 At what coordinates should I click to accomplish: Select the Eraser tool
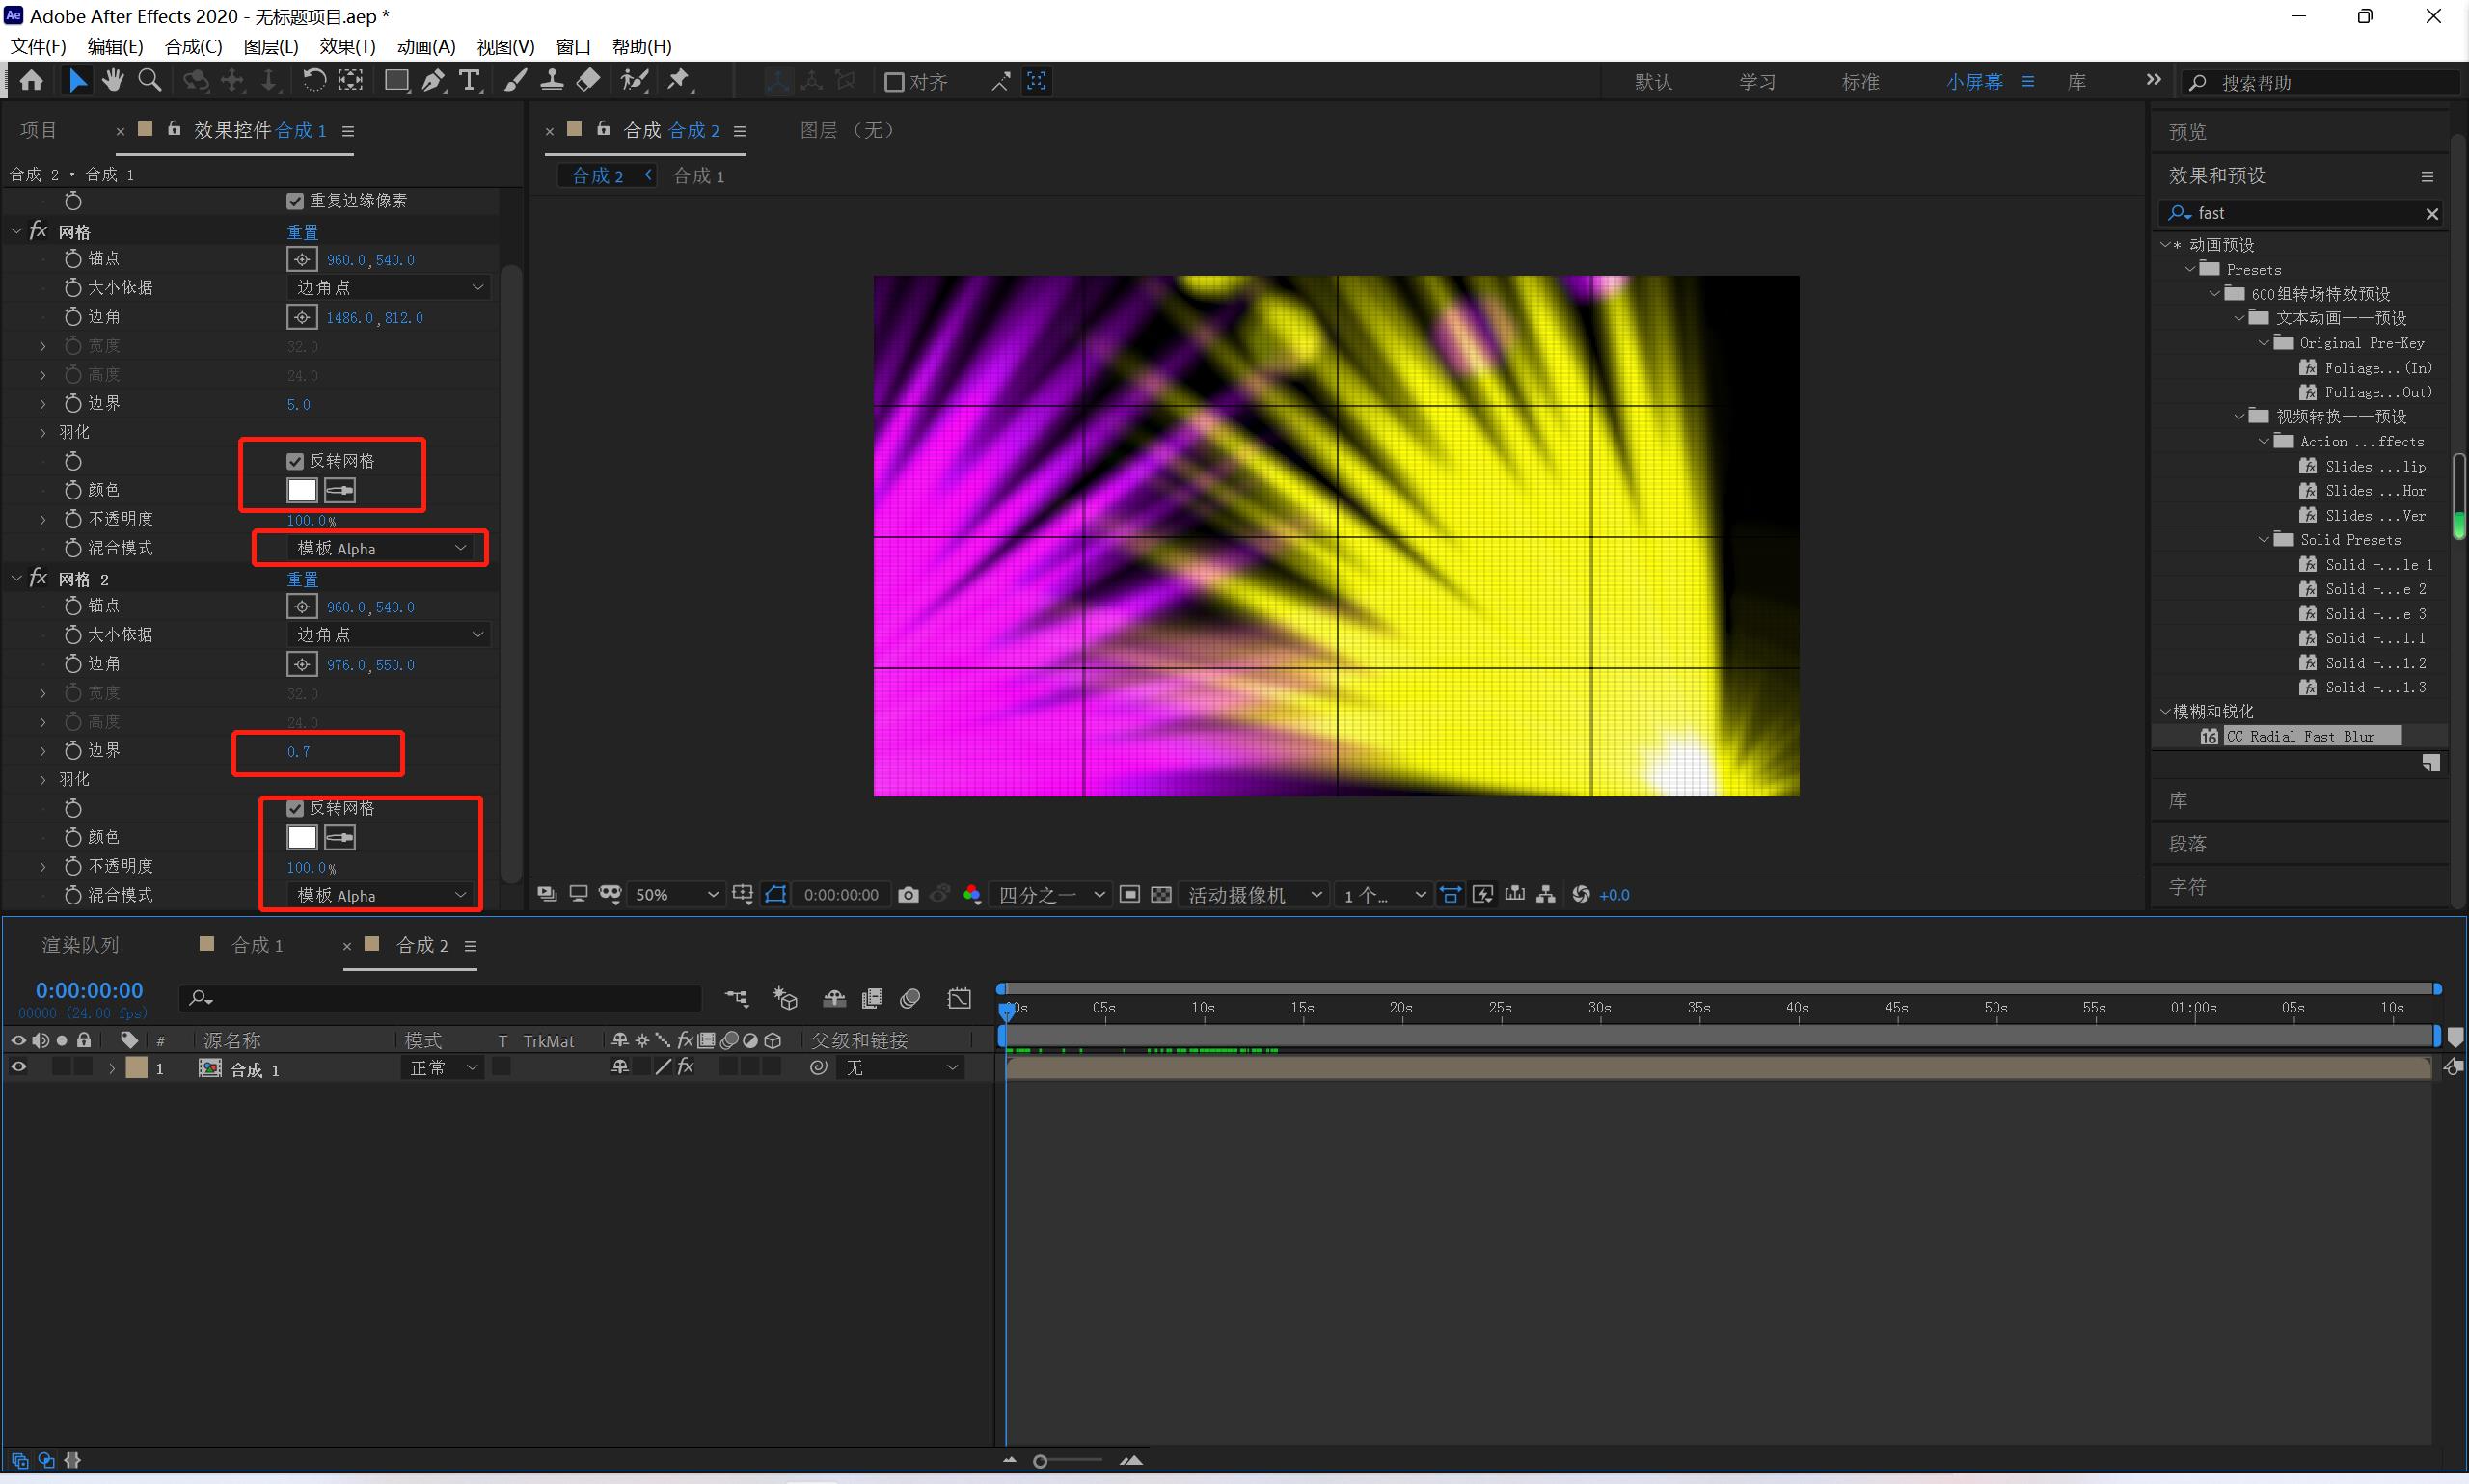pos(588,81)
